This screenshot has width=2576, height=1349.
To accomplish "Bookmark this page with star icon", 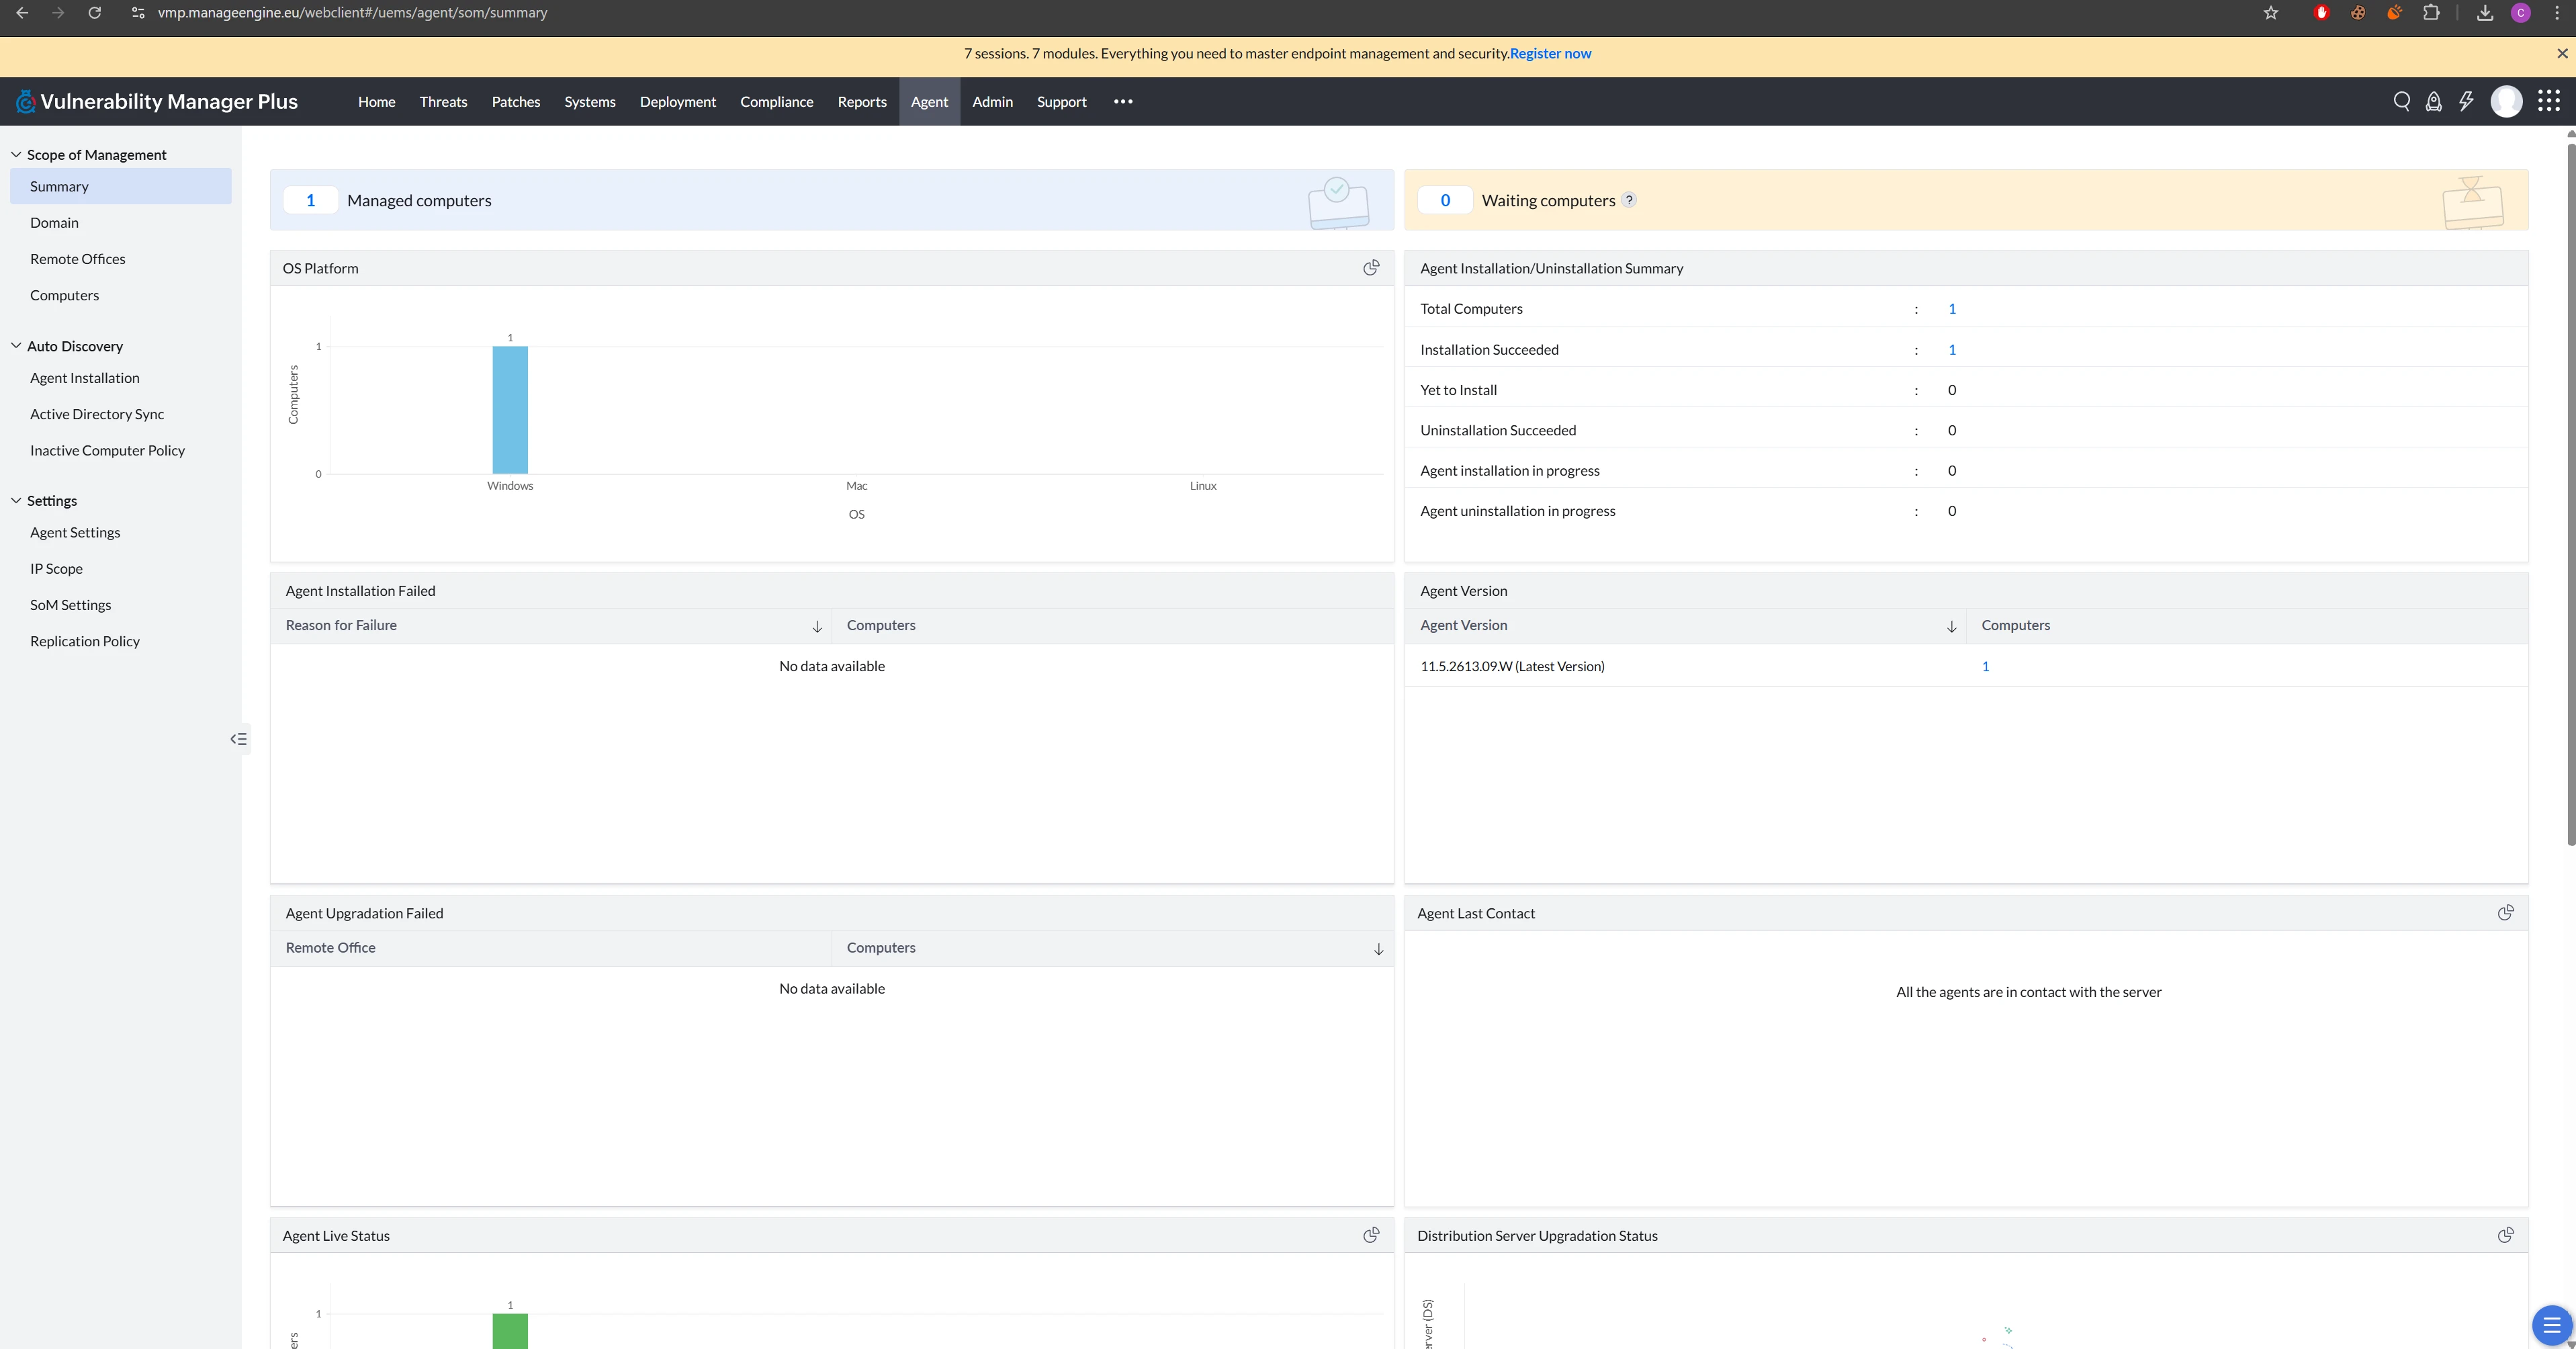I will click(2271, 13).
